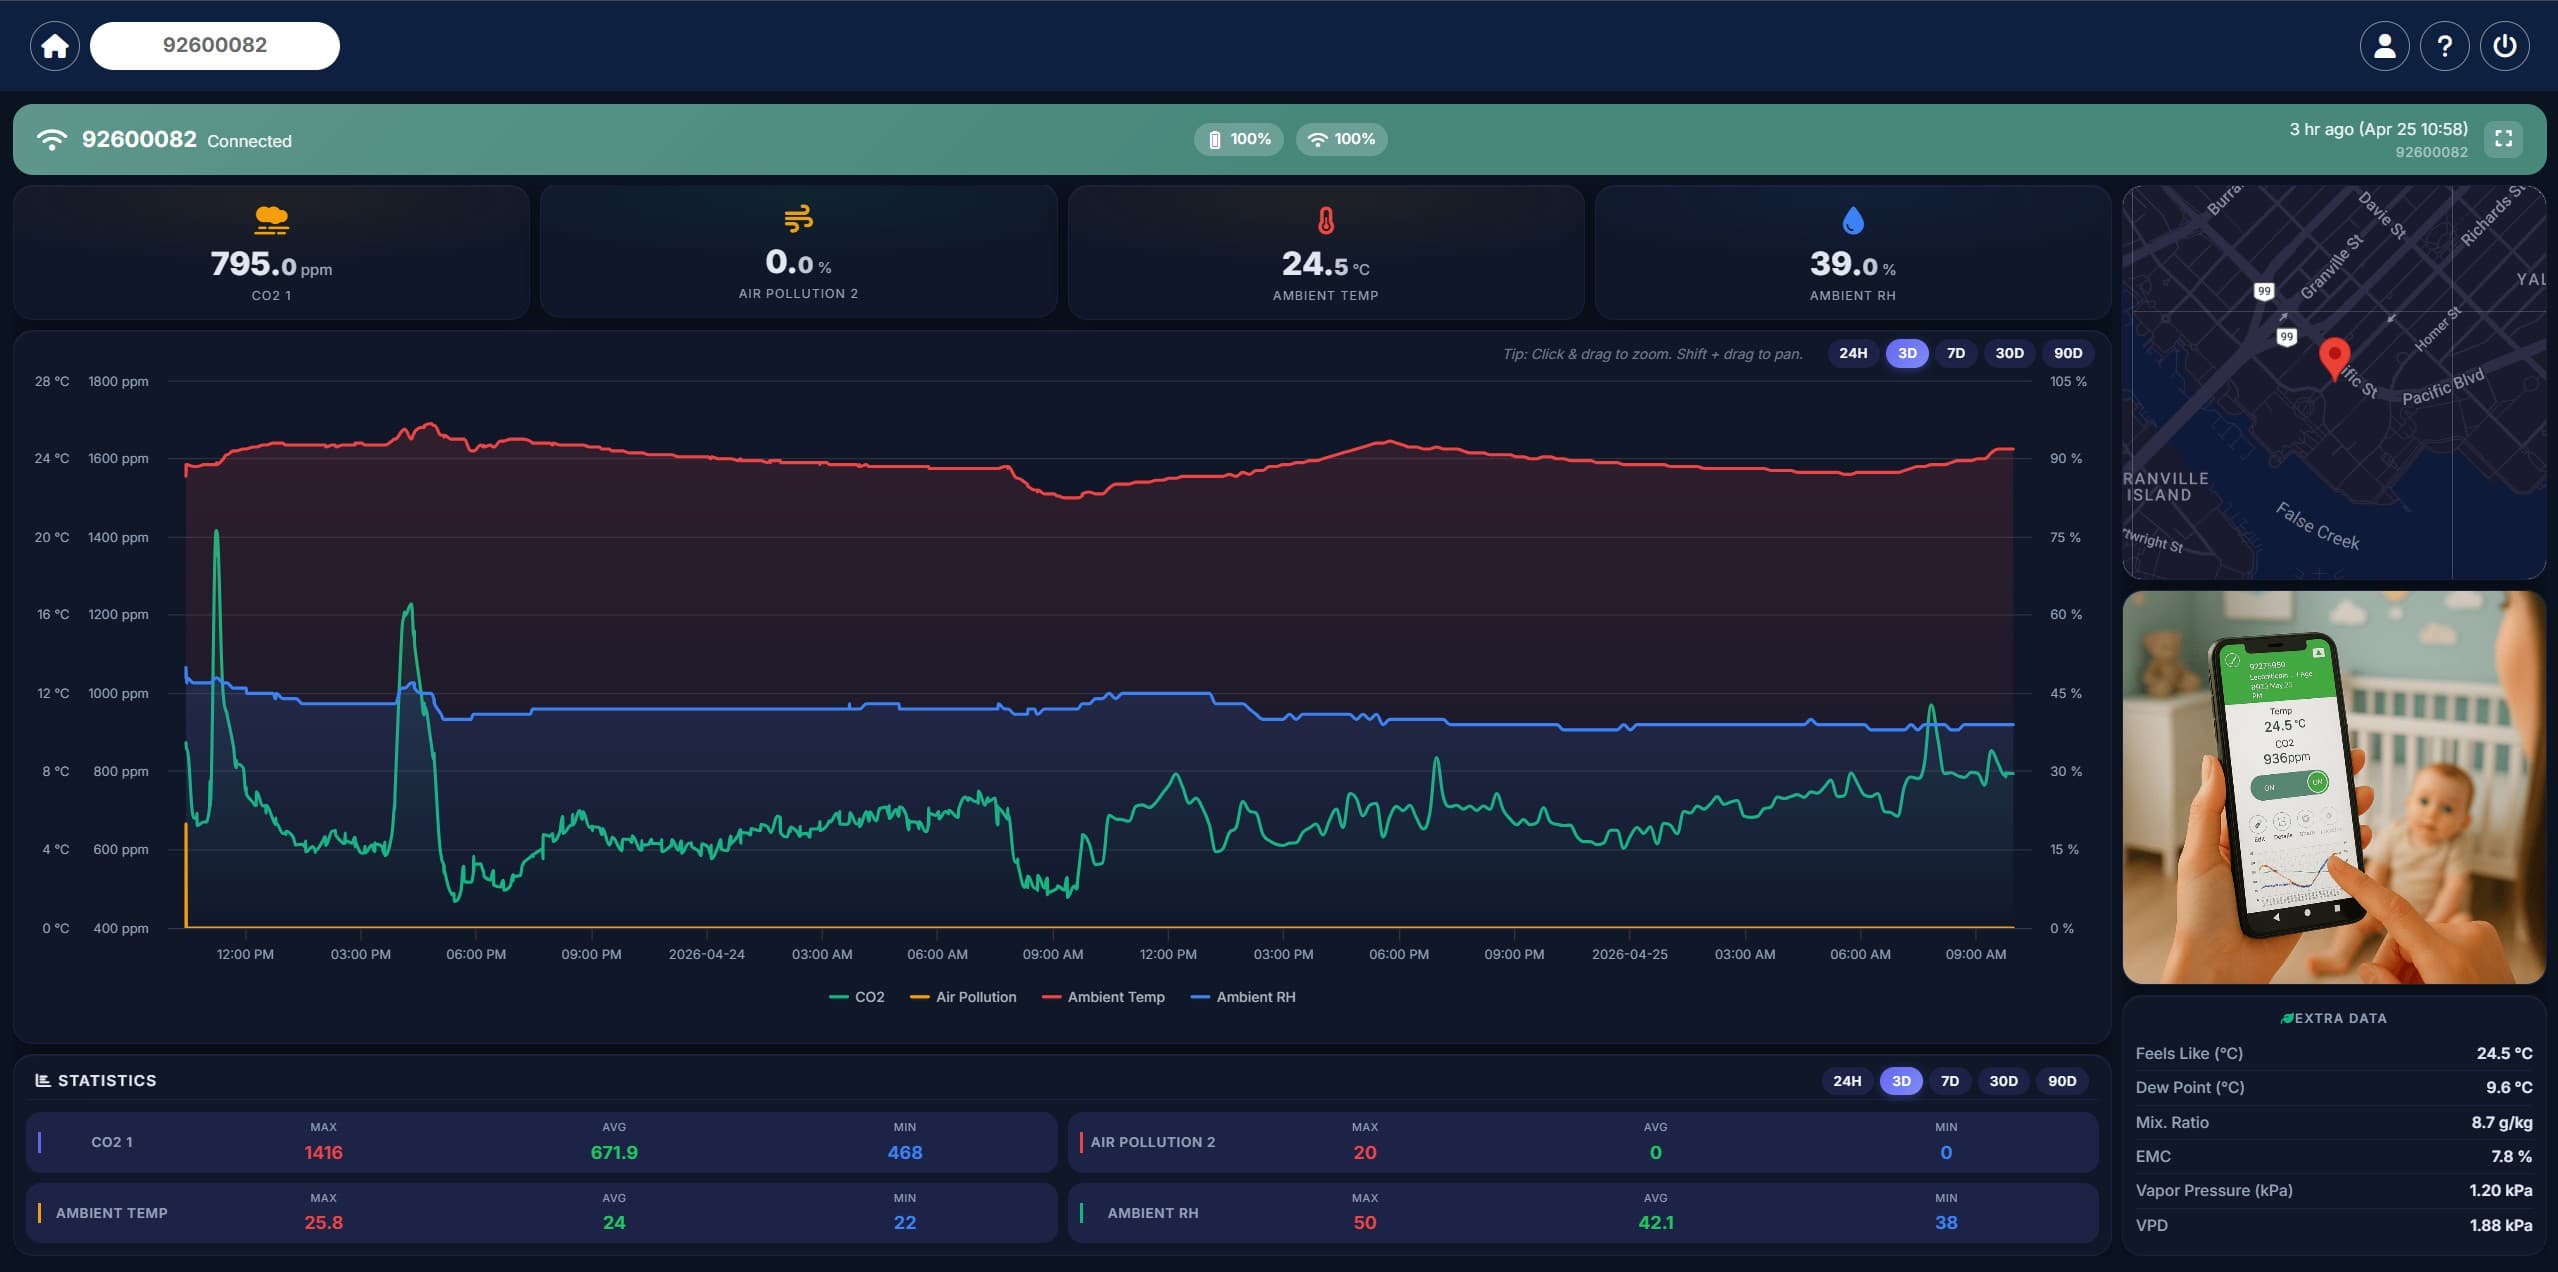This screenshot has height=1272, width=2558.
Task: Click the Ambient RH average 42.1
Action: click(x=1655, y=1223)
